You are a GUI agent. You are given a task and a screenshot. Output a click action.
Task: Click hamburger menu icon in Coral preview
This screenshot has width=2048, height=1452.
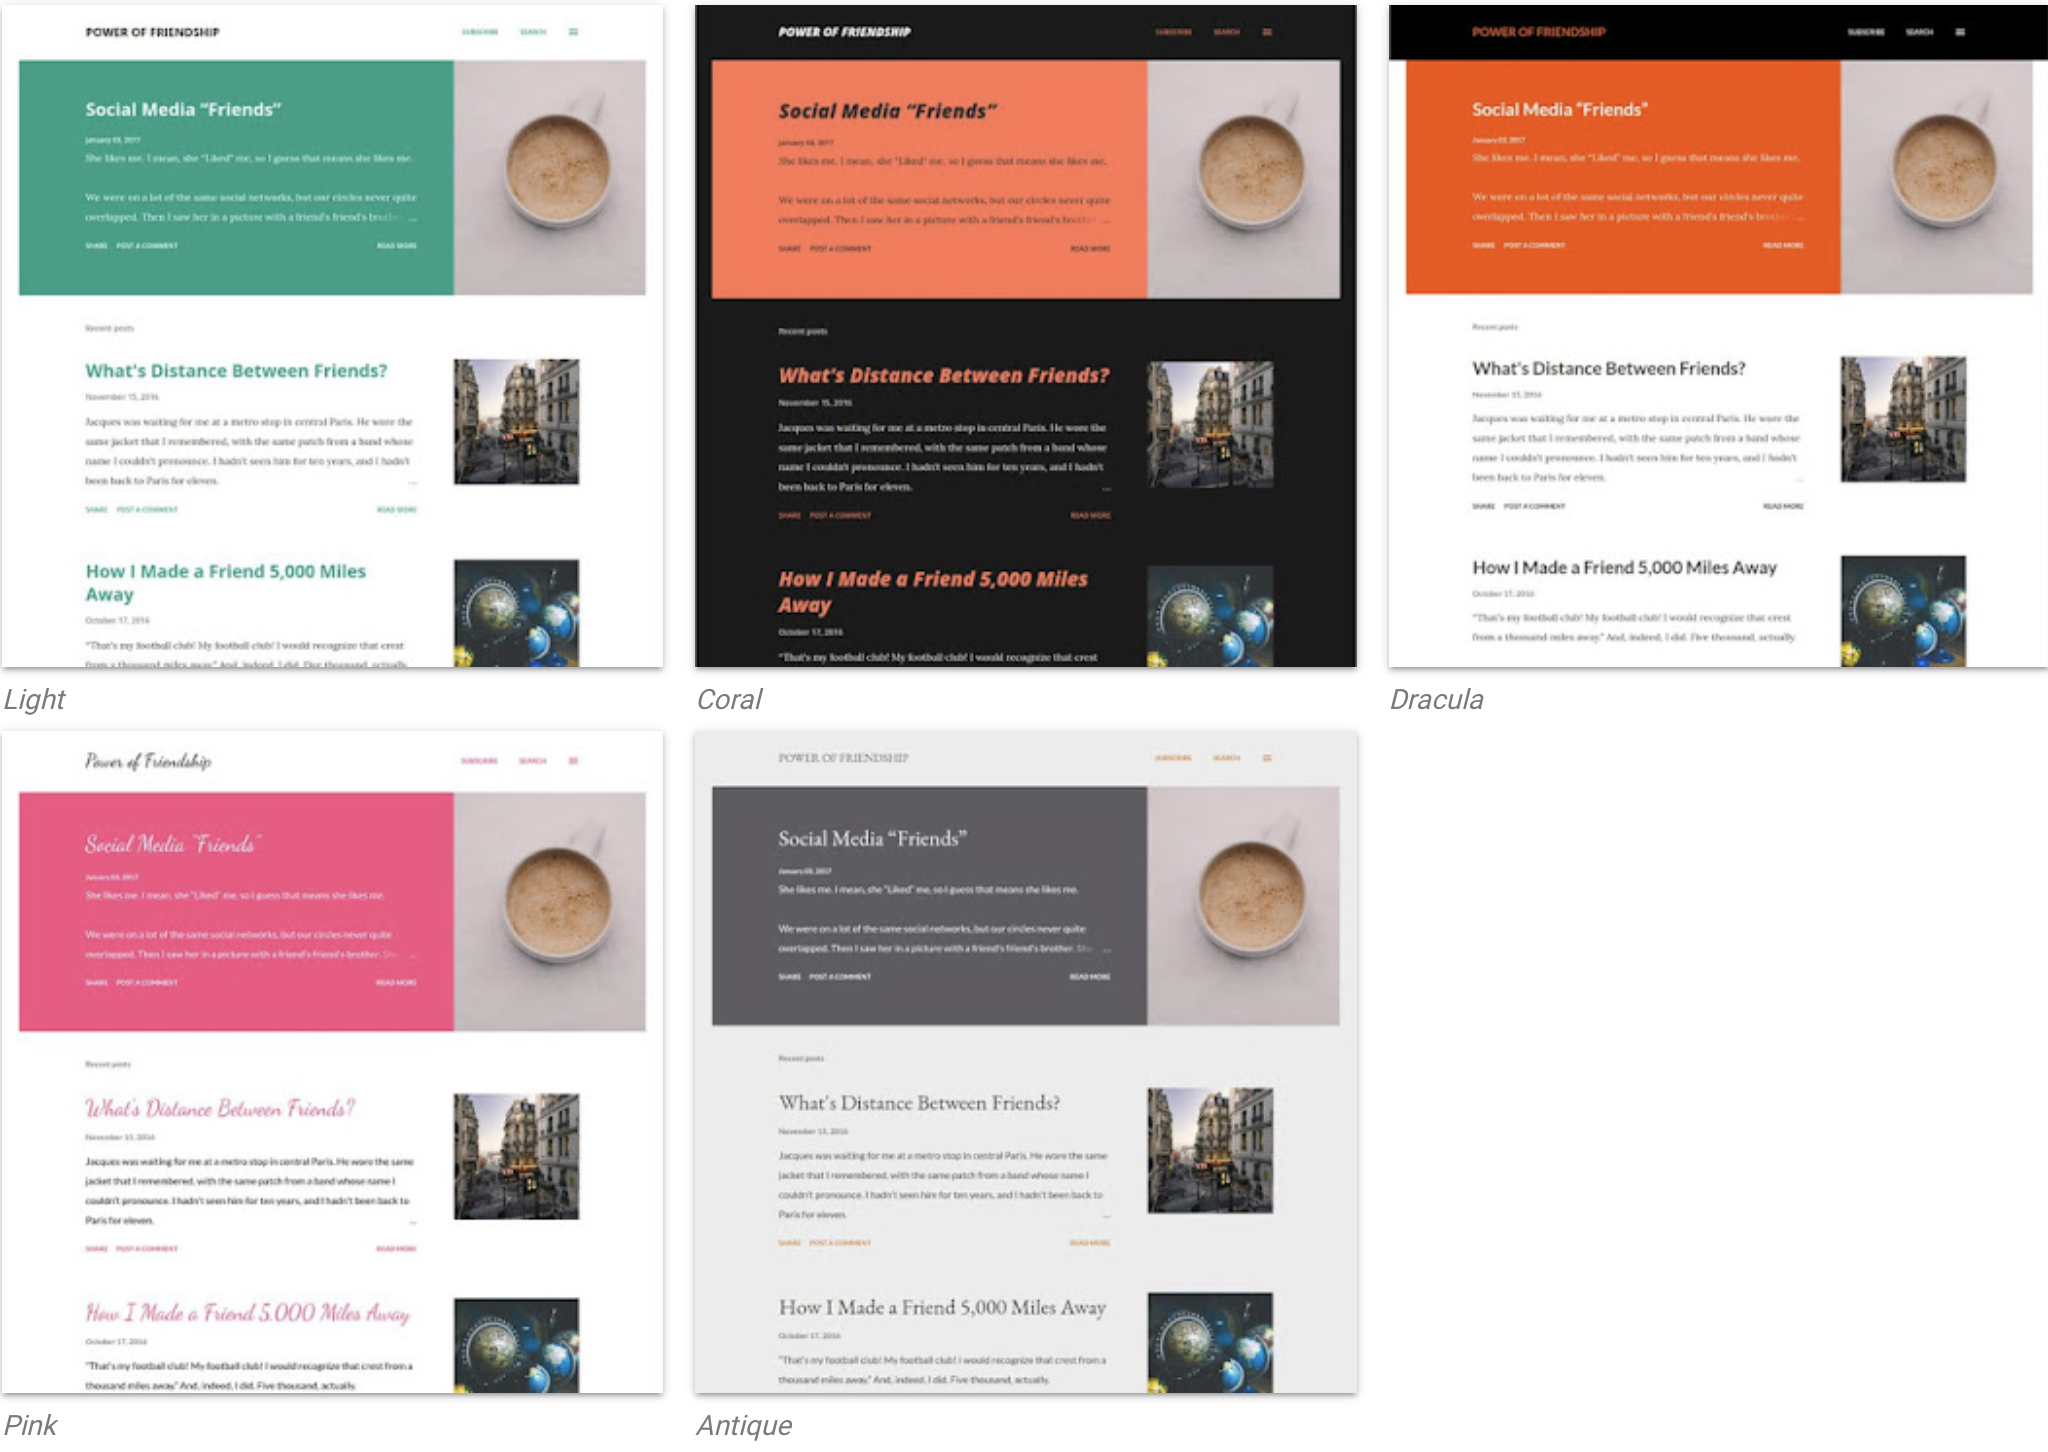(1267, 32)
